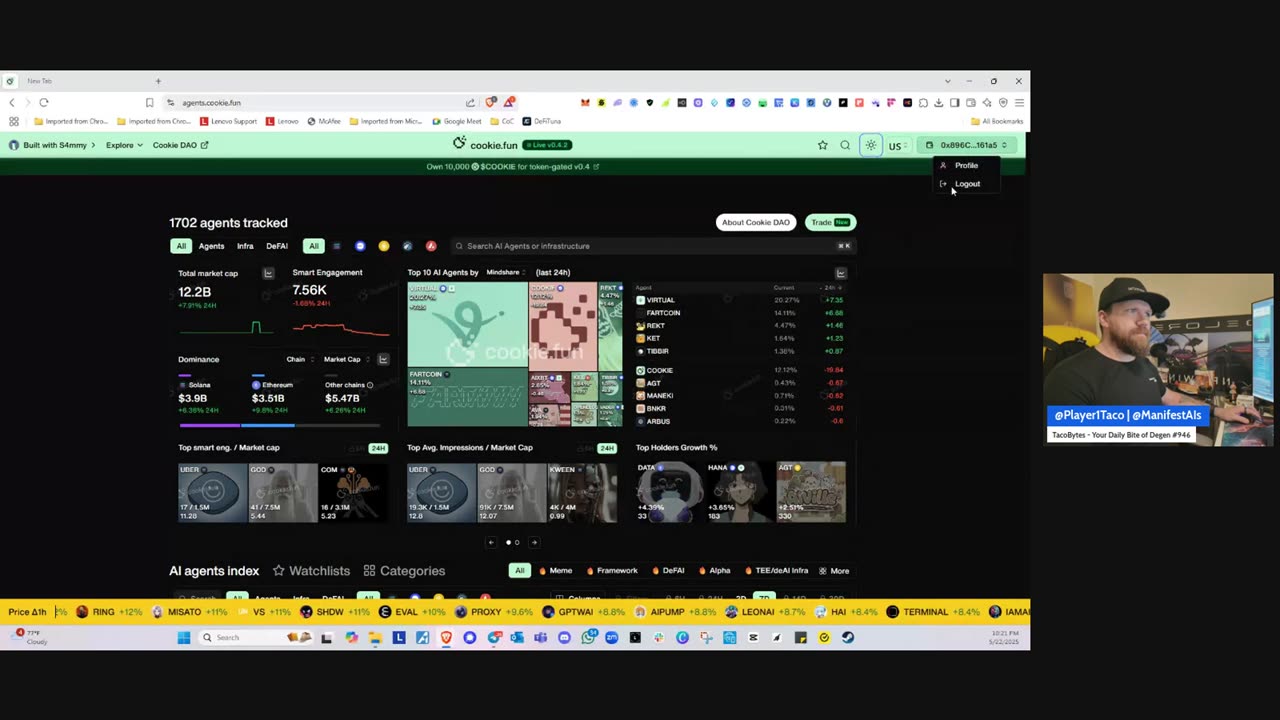This screenshot has width=1280, height=720.
Task: Select the VIRTUAL treemap tile
Action: [467, 324]
